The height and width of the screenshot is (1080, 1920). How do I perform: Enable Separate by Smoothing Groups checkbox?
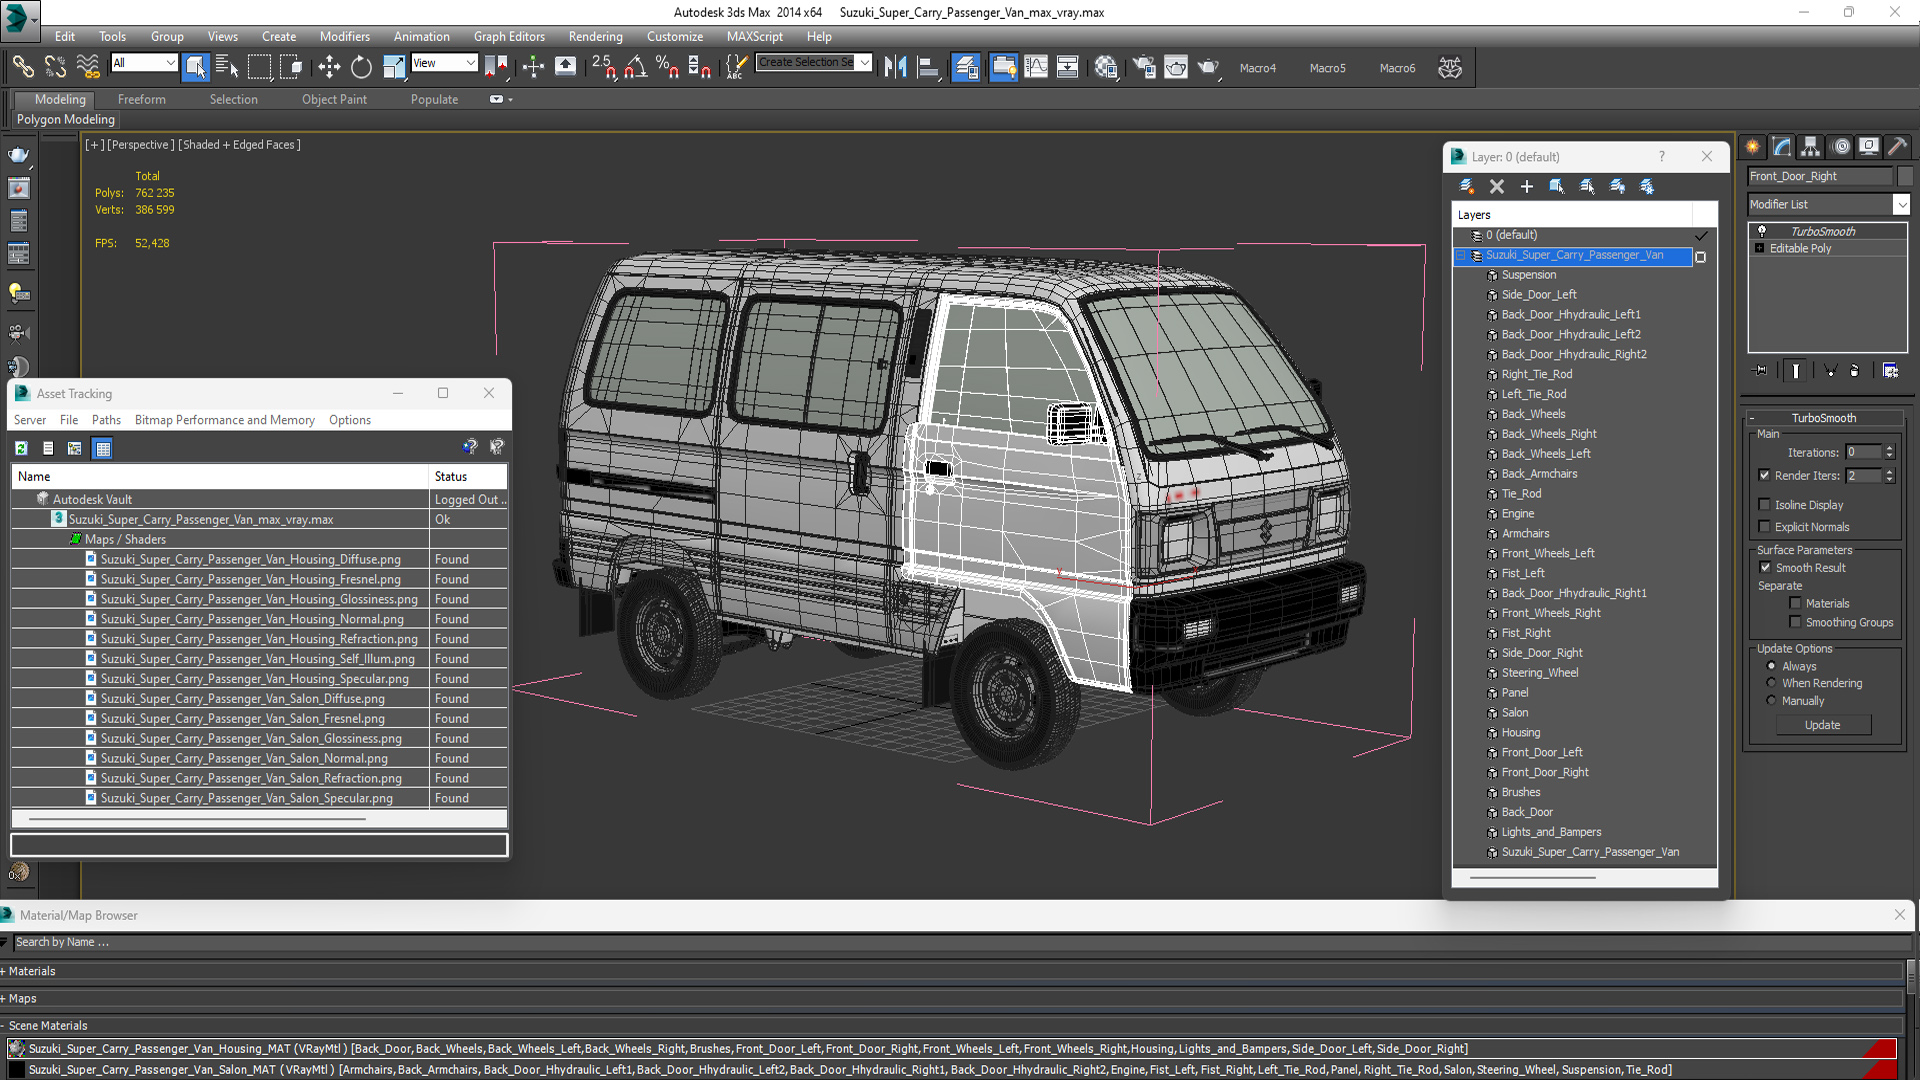[x=1795, y=622]
